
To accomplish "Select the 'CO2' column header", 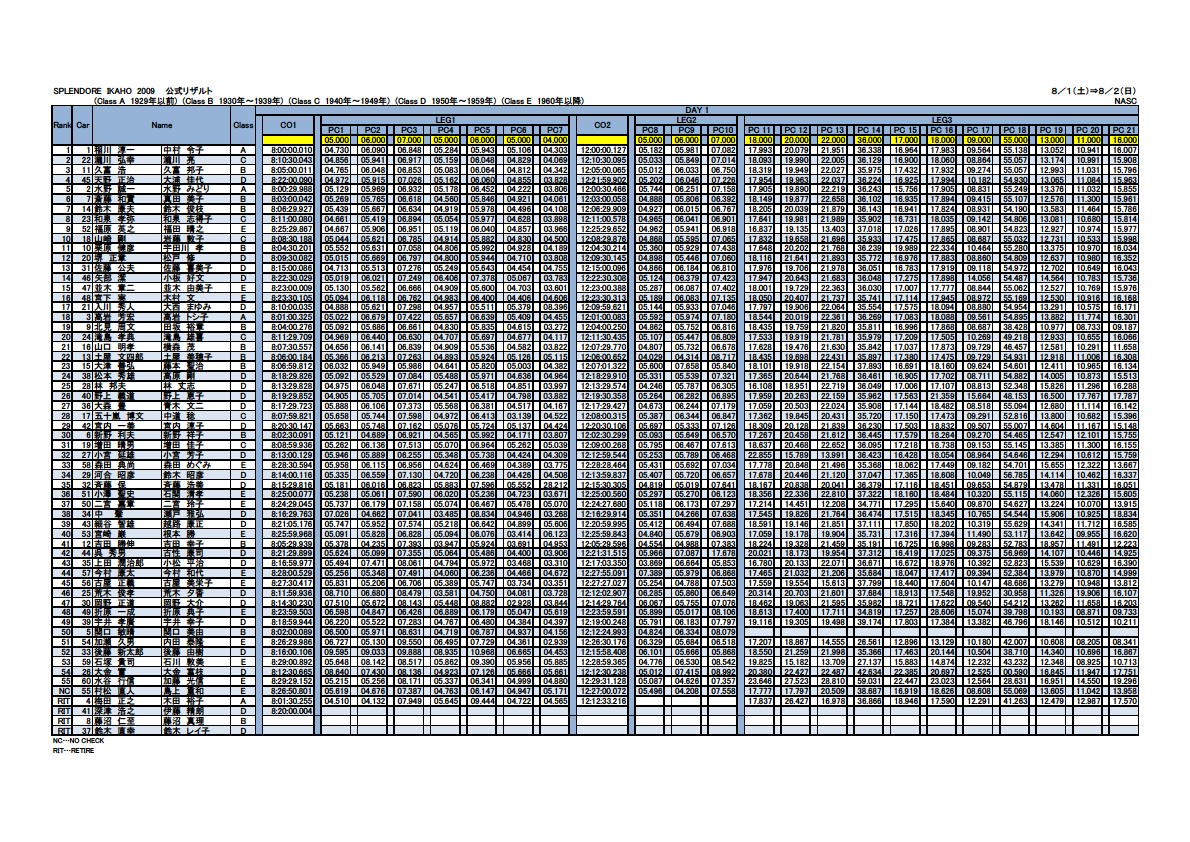I will point(602,125).
